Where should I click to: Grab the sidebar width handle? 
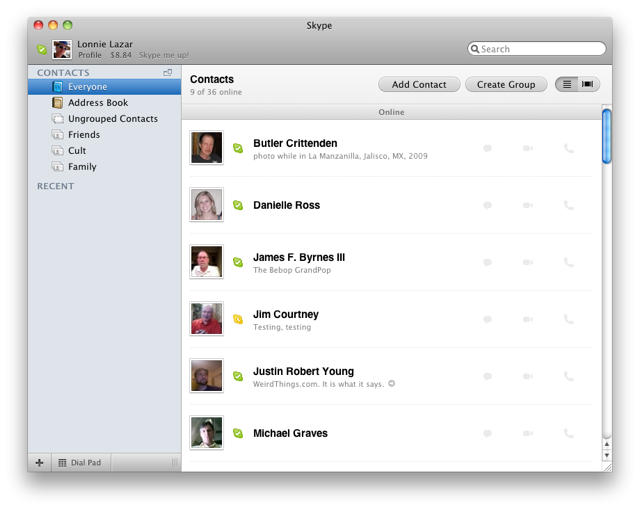click(x=174, y=463)
